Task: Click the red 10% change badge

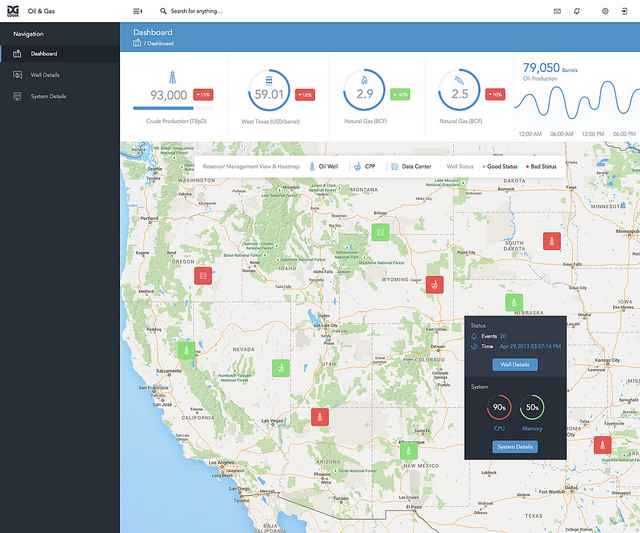Action: pos(495,95)
